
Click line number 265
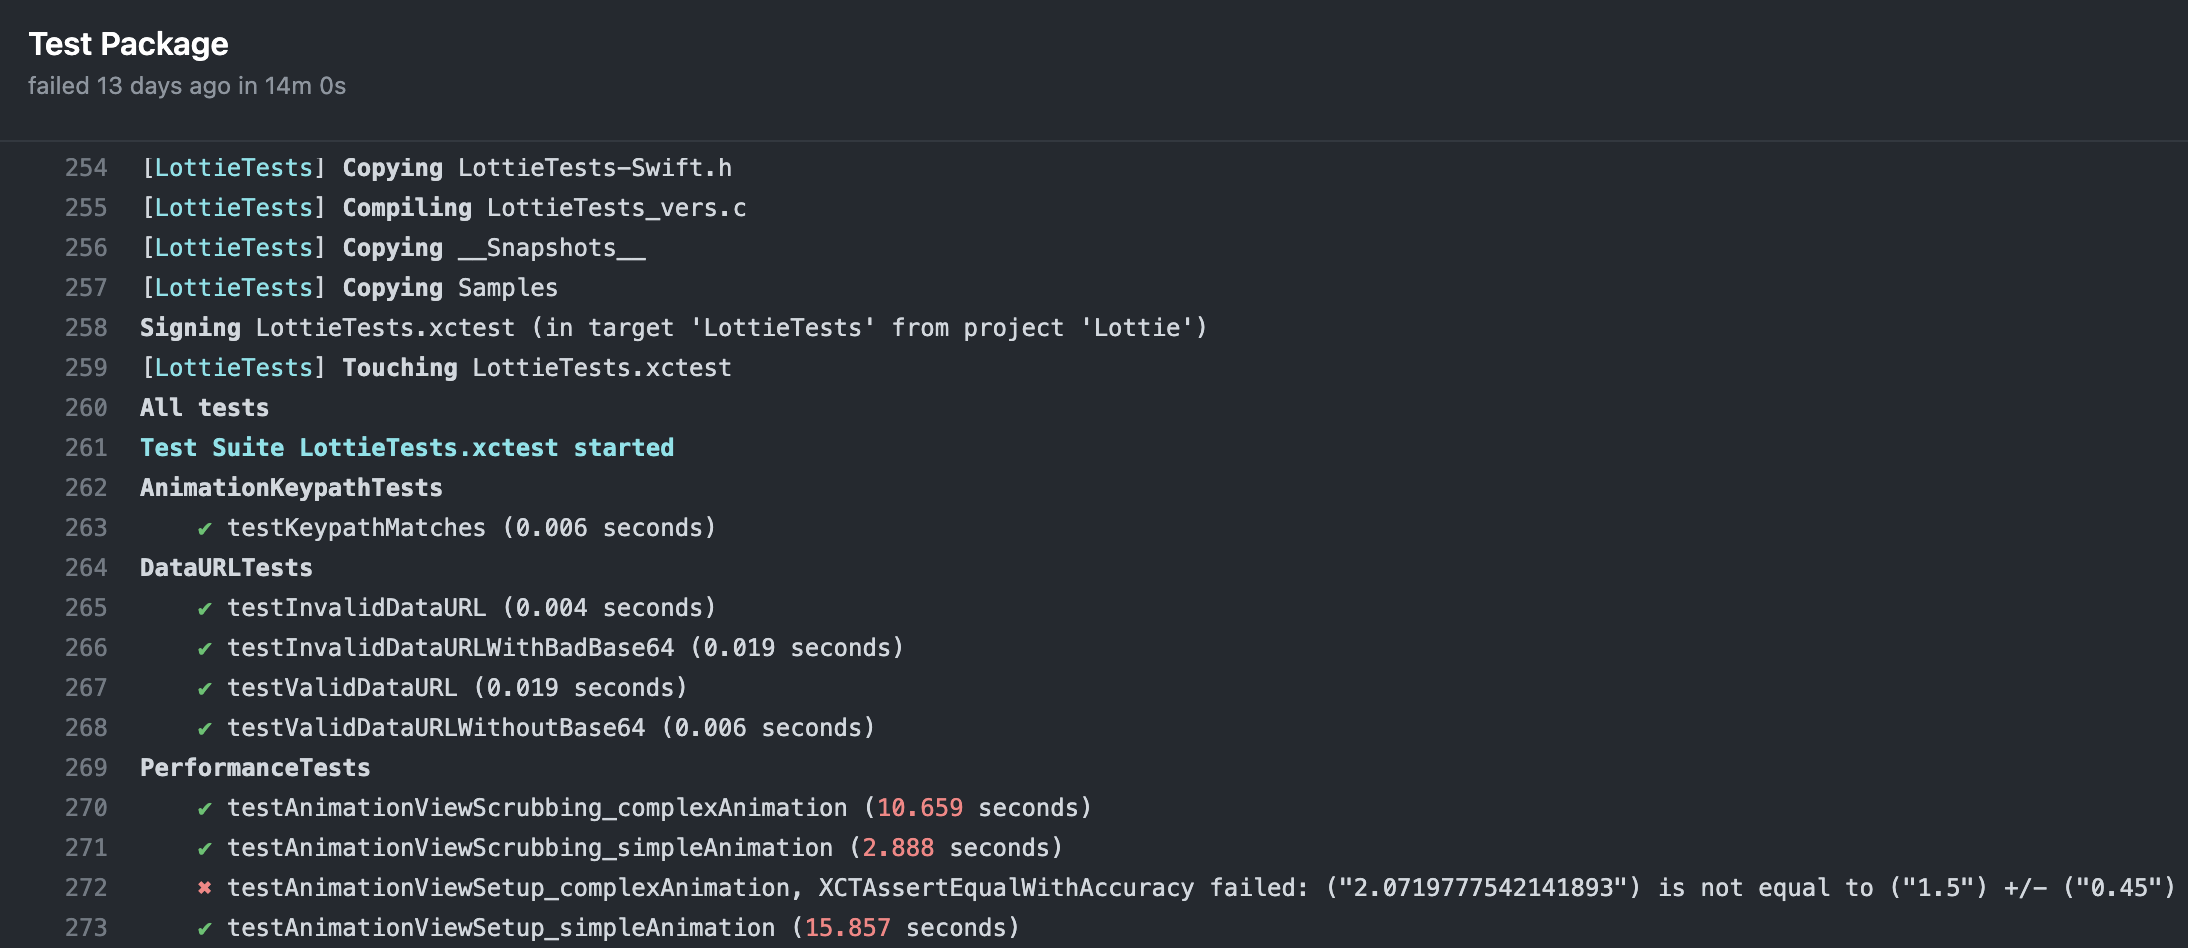tap(86, 608)
